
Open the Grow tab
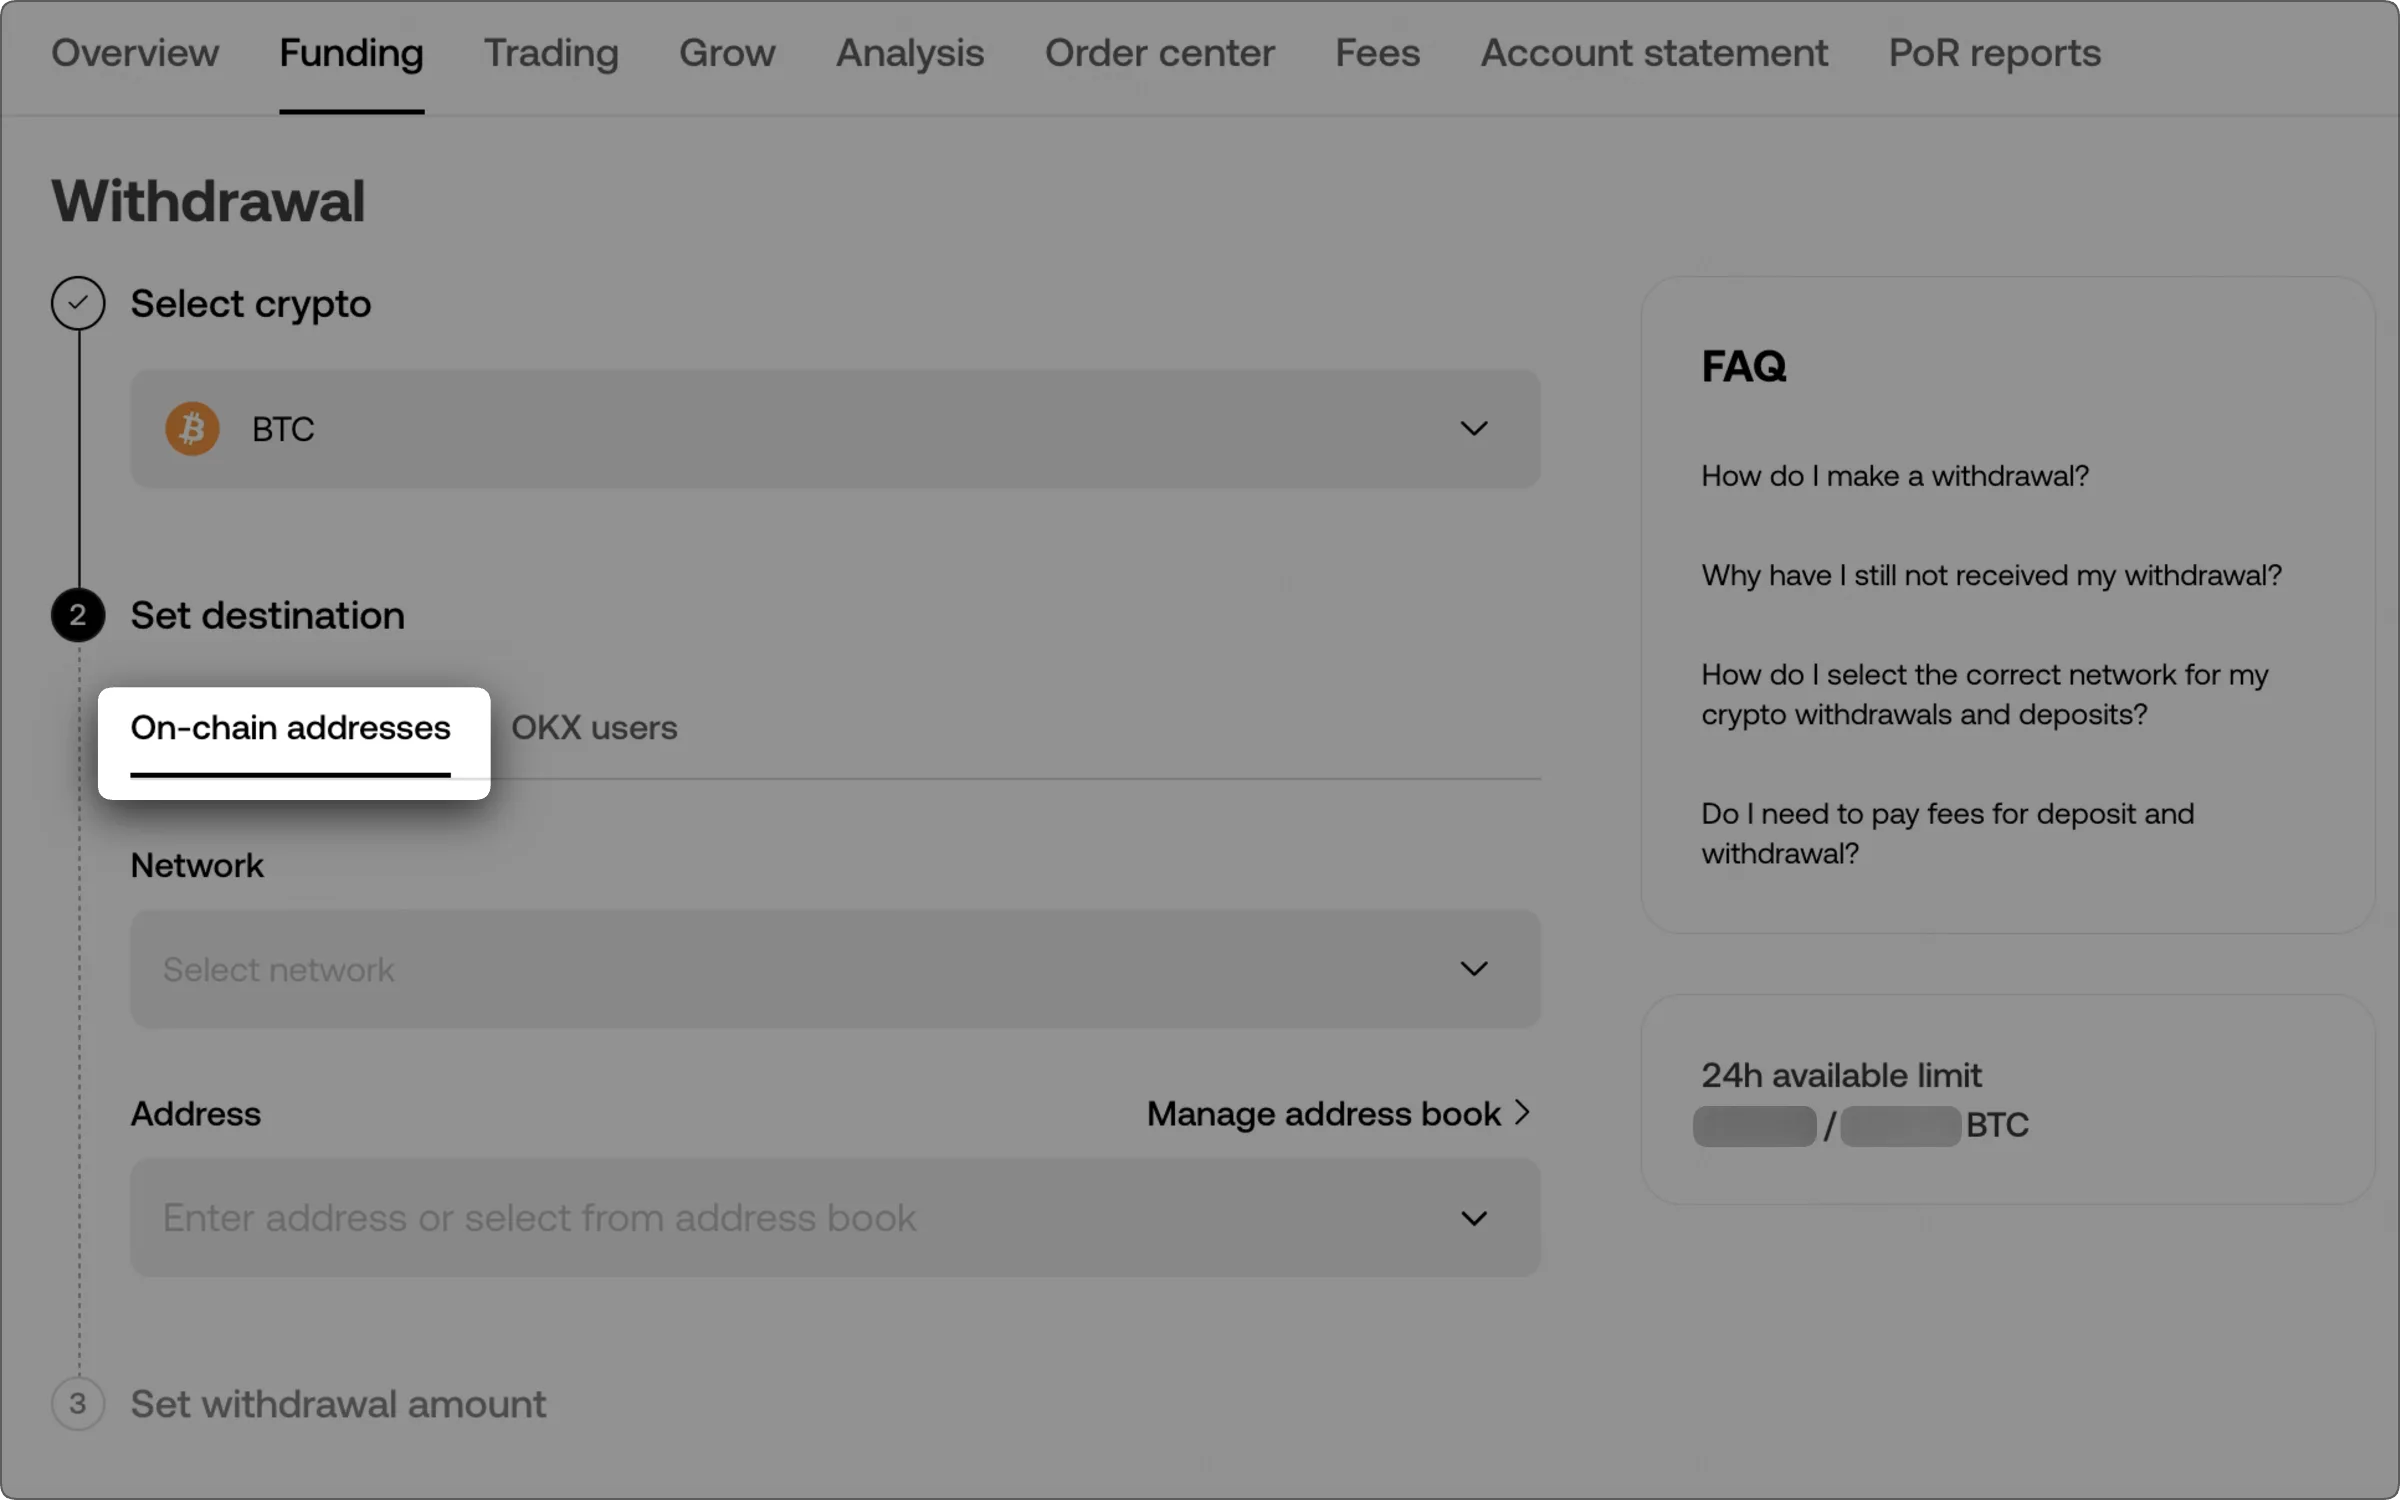click(727, 53)
